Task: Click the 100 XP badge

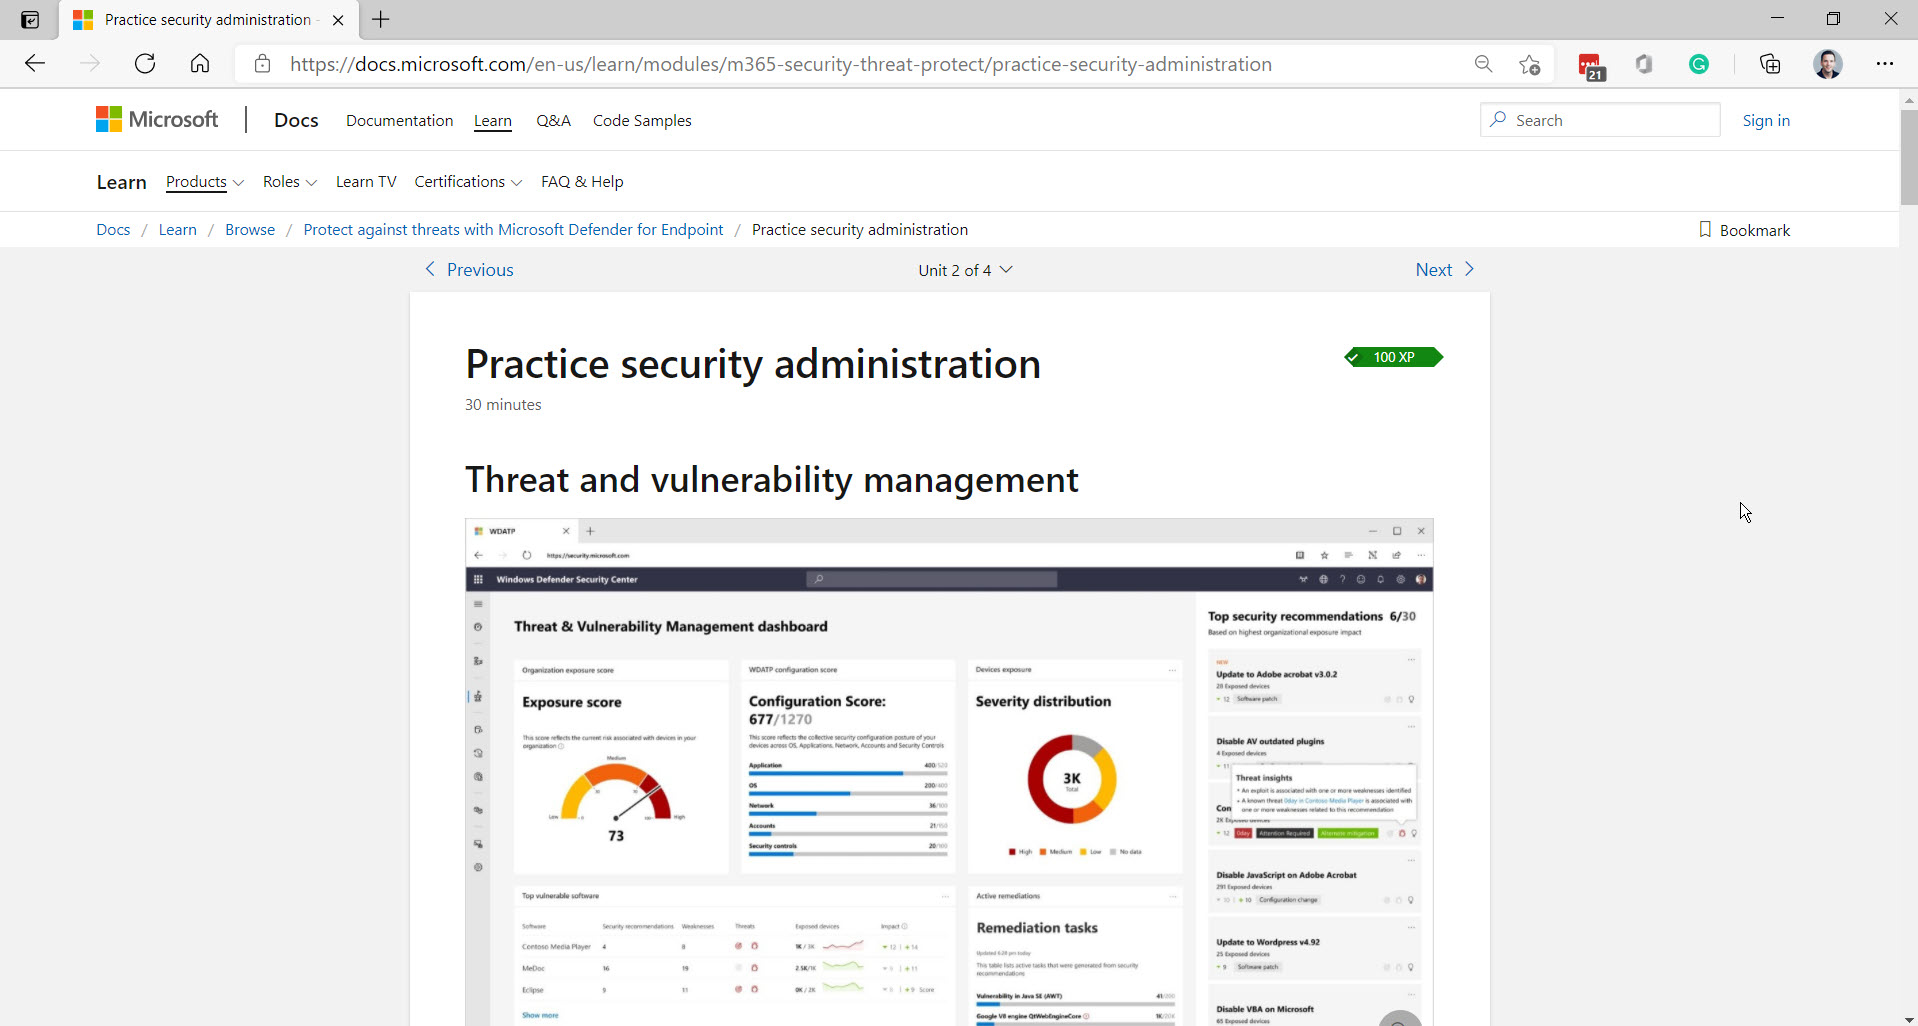Action: (1393, 357)
